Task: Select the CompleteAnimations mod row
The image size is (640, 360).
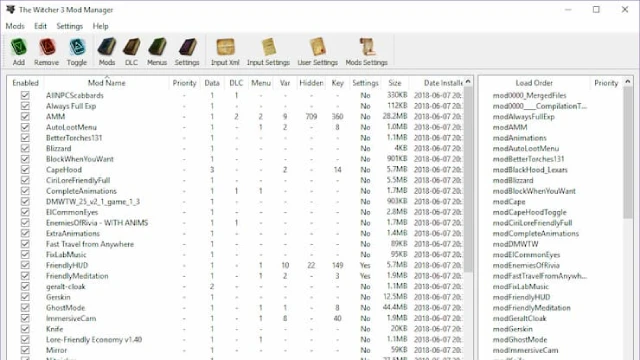Action: coord(235,191)
